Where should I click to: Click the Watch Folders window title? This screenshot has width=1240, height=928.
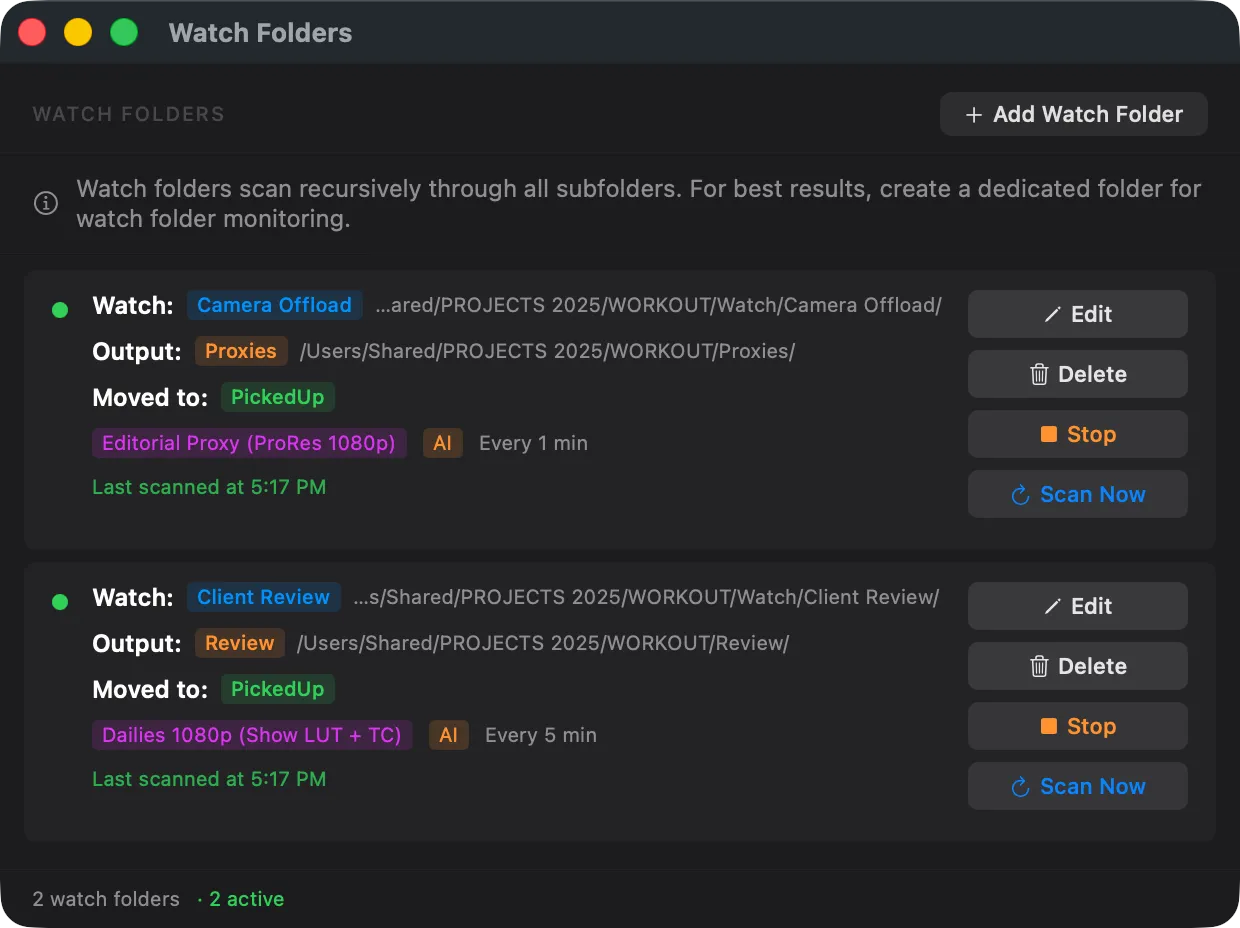pos(260,33)
